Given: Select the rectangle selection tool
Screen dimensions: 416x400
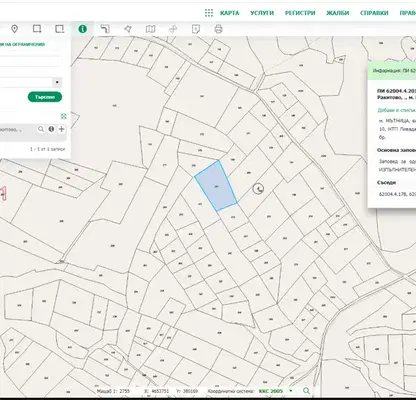Looking at the screenshot, I should (37, 29).
